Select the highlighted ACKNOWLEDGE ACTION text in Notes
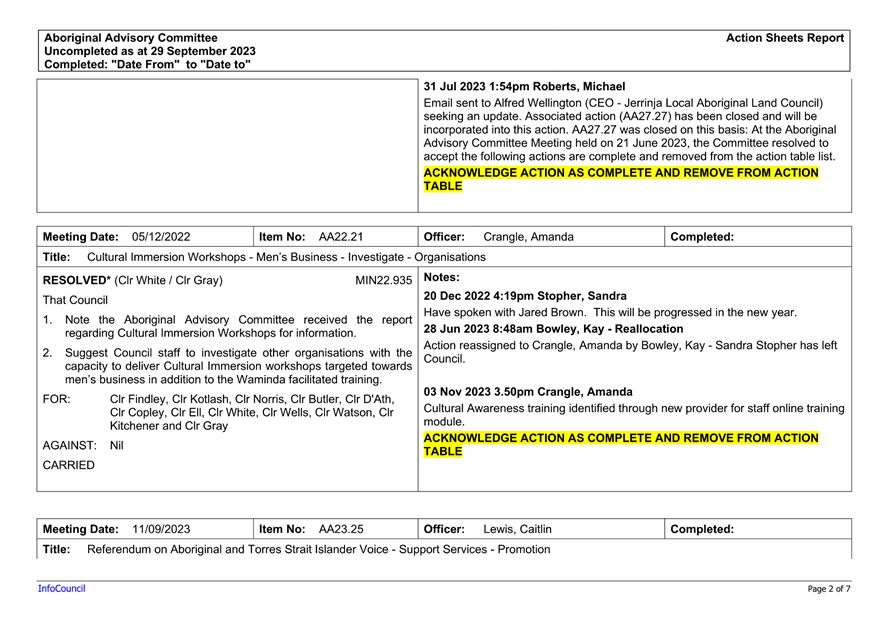This screenshot has height=628, width=888. click(x=620, y=445)
